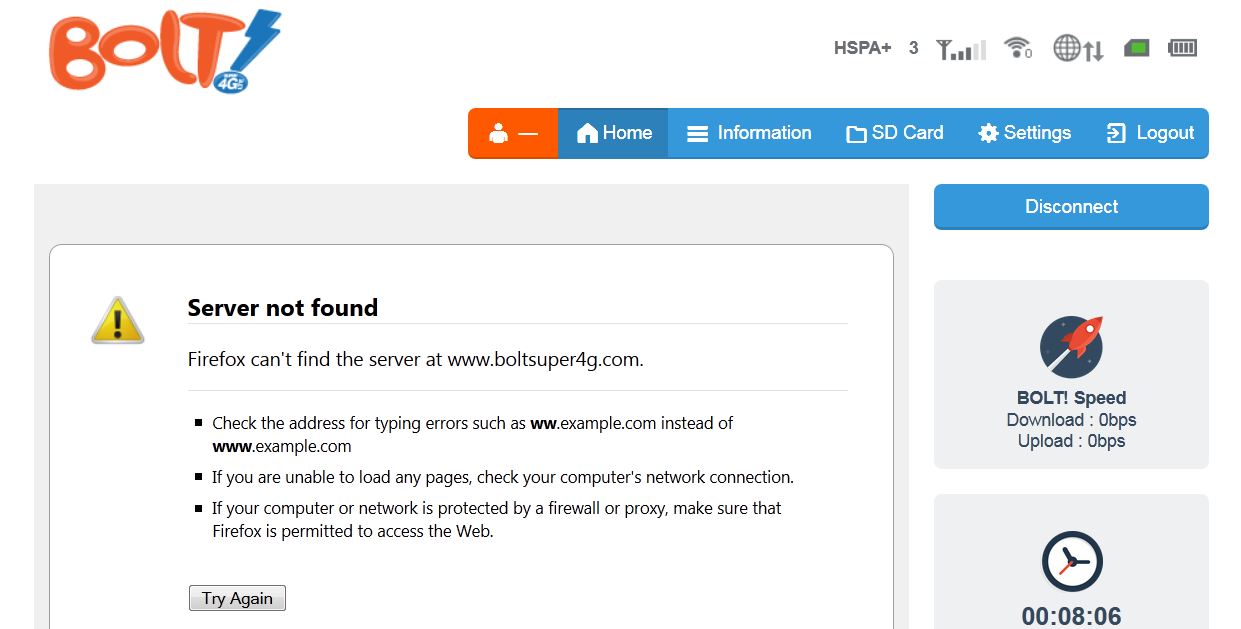
Task: Click the HSPA+ network type label
Action: [x=862, y=48]
